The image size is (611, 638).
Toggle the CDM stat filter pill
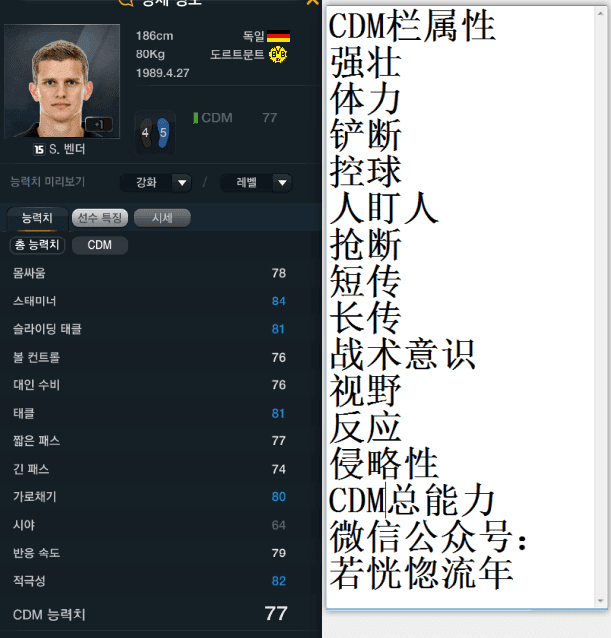pos(100,245)
